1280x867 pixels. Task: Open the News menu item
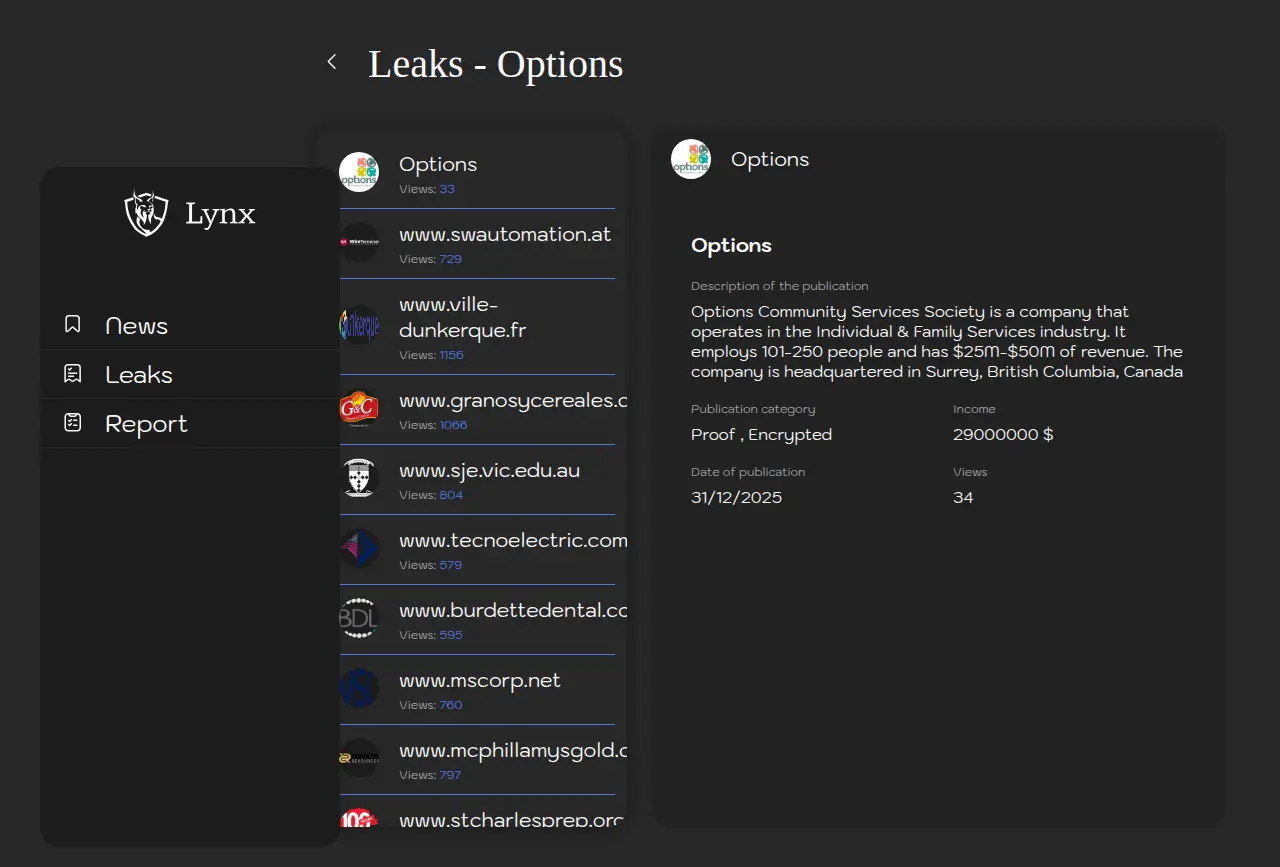pos(136,326)
